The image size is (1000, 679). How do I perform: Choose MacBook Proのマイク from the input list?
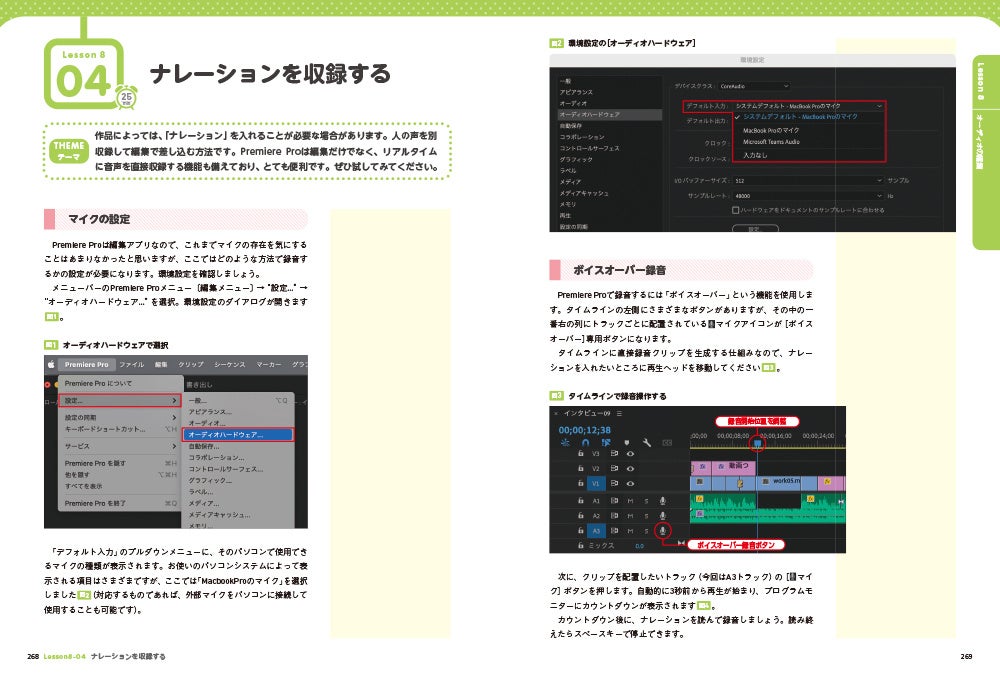point(770,130)
